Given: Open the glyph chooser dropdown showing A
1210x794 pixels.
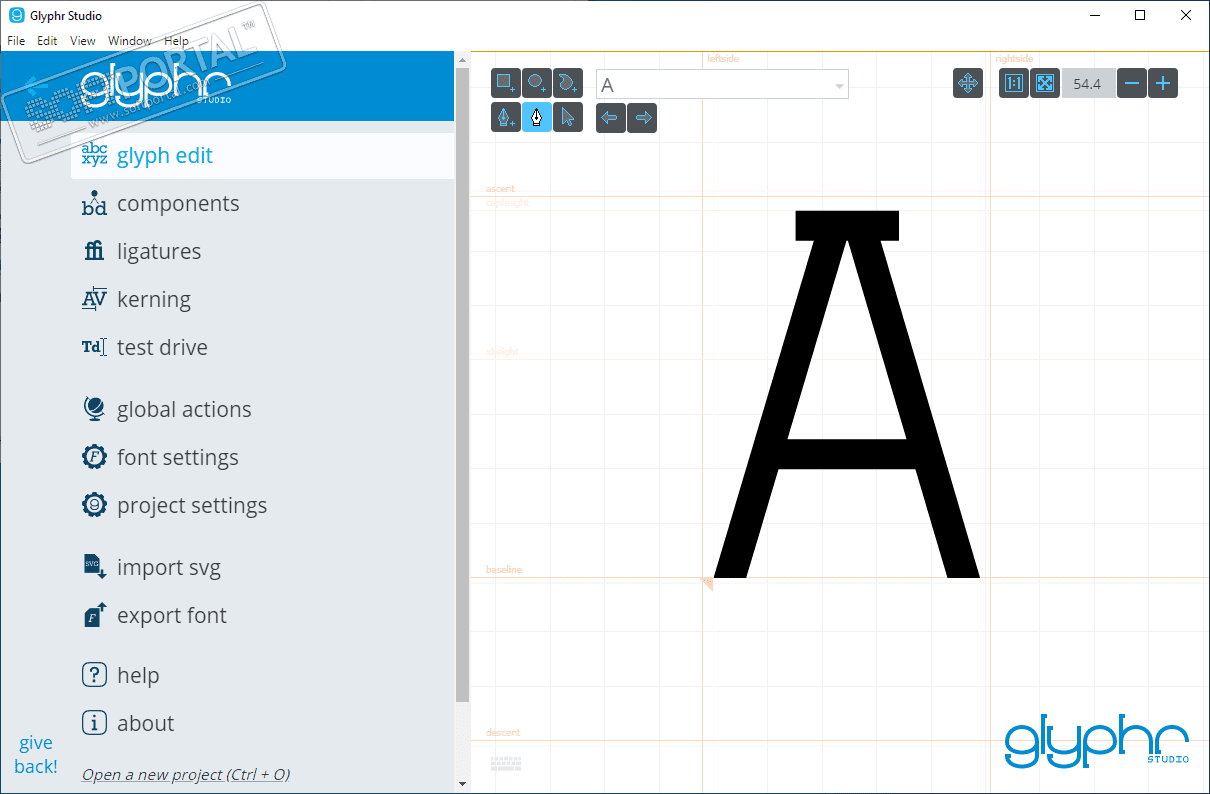Looking at the screenshot, I should (x=722, y=84).
